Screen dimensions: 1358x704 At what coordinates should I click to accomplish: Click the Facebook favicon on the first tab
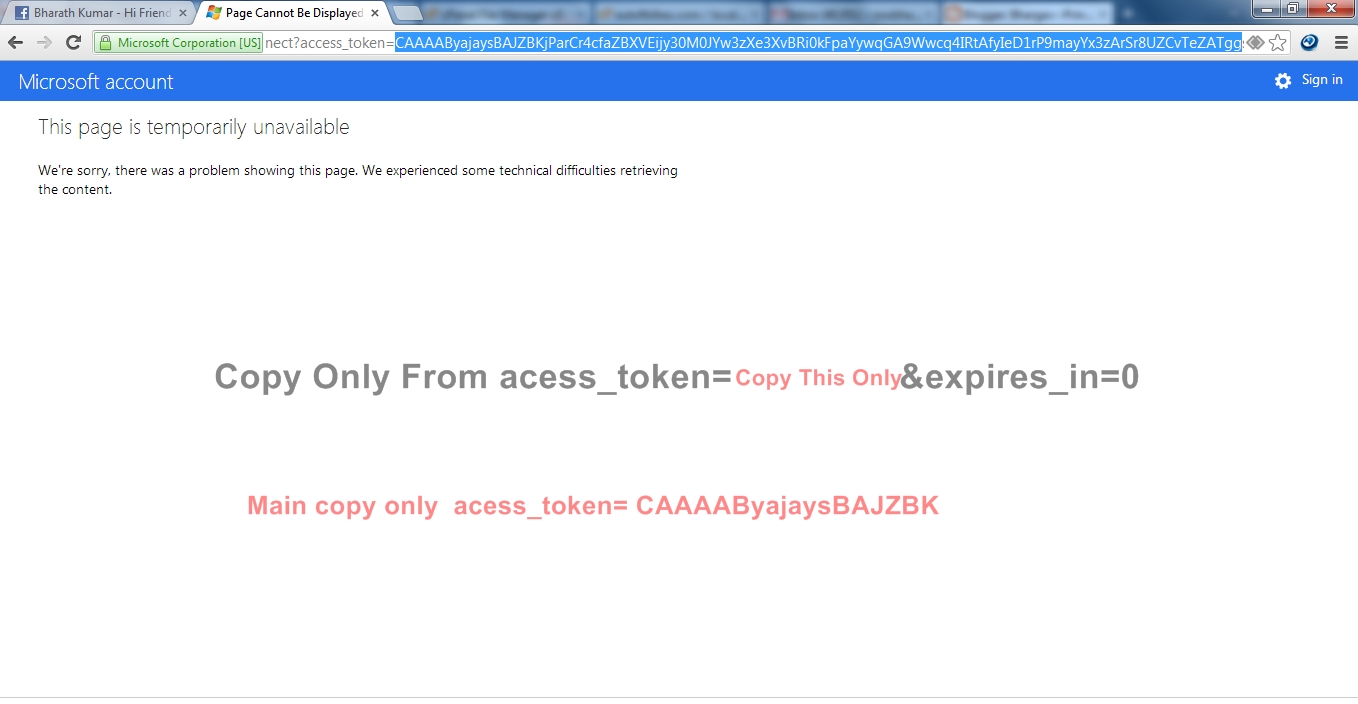(21, 13)
